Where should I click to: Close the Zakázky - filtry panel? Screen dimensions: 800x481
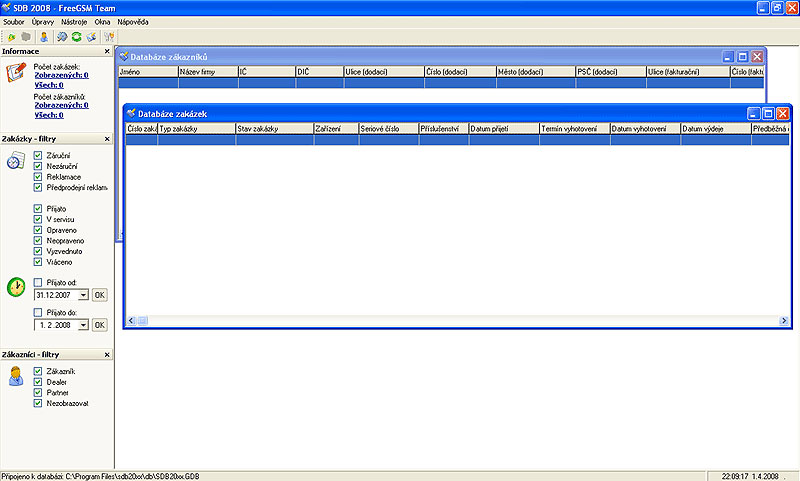click(107, 139)
